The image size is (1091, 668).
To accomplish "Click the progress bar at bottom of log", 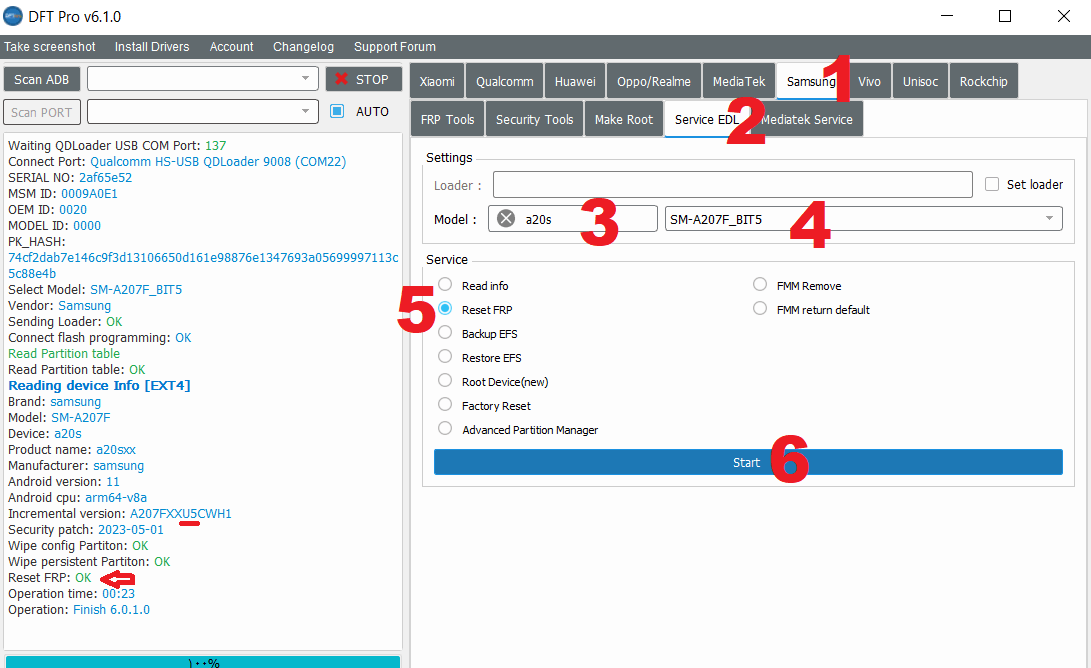I will point(203,661).
